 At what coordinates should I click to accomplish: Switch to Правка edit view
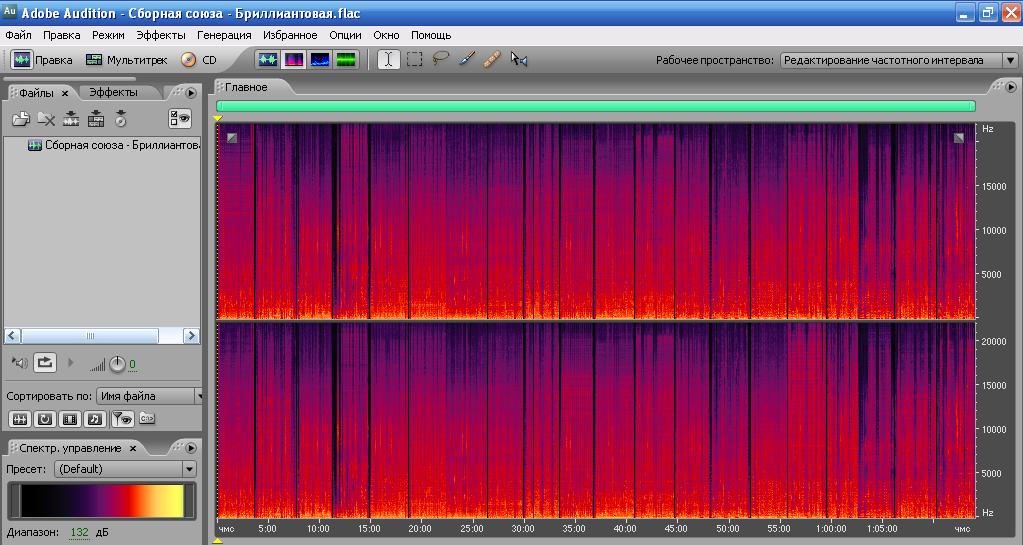tap(42, 60)
